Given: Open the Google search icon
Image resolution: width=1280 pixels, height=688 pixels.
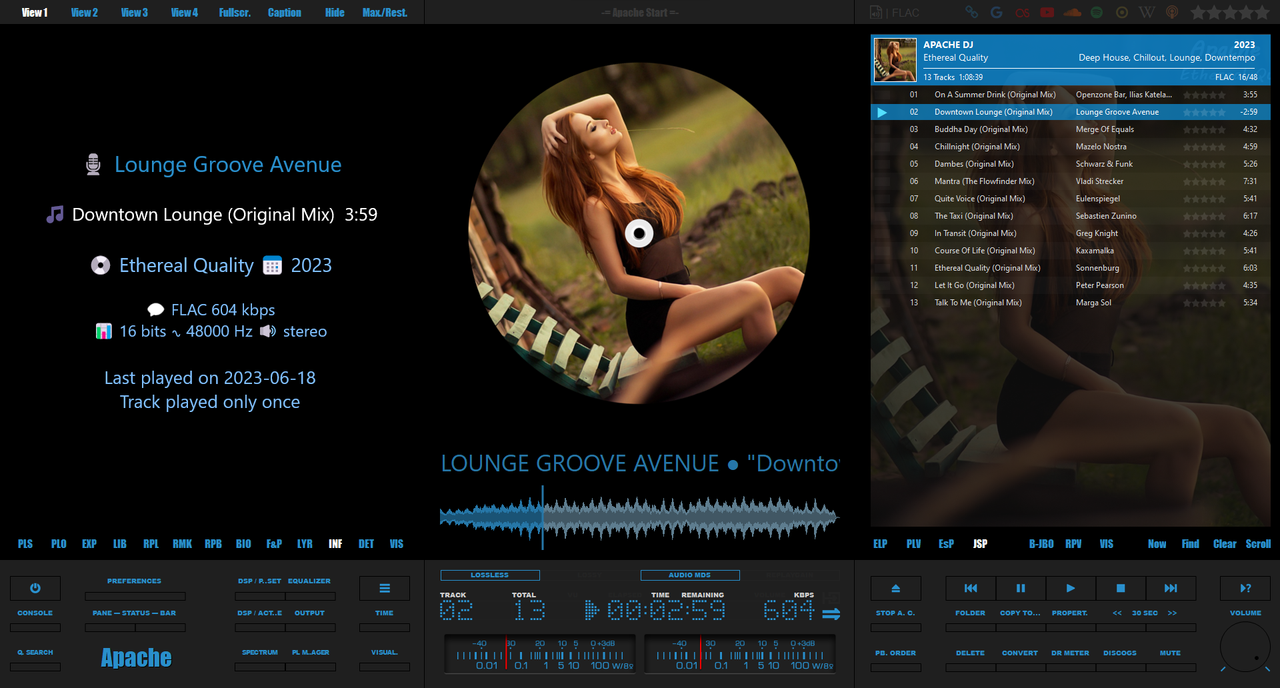Looking at the screenshot, I should pos(996,12).
